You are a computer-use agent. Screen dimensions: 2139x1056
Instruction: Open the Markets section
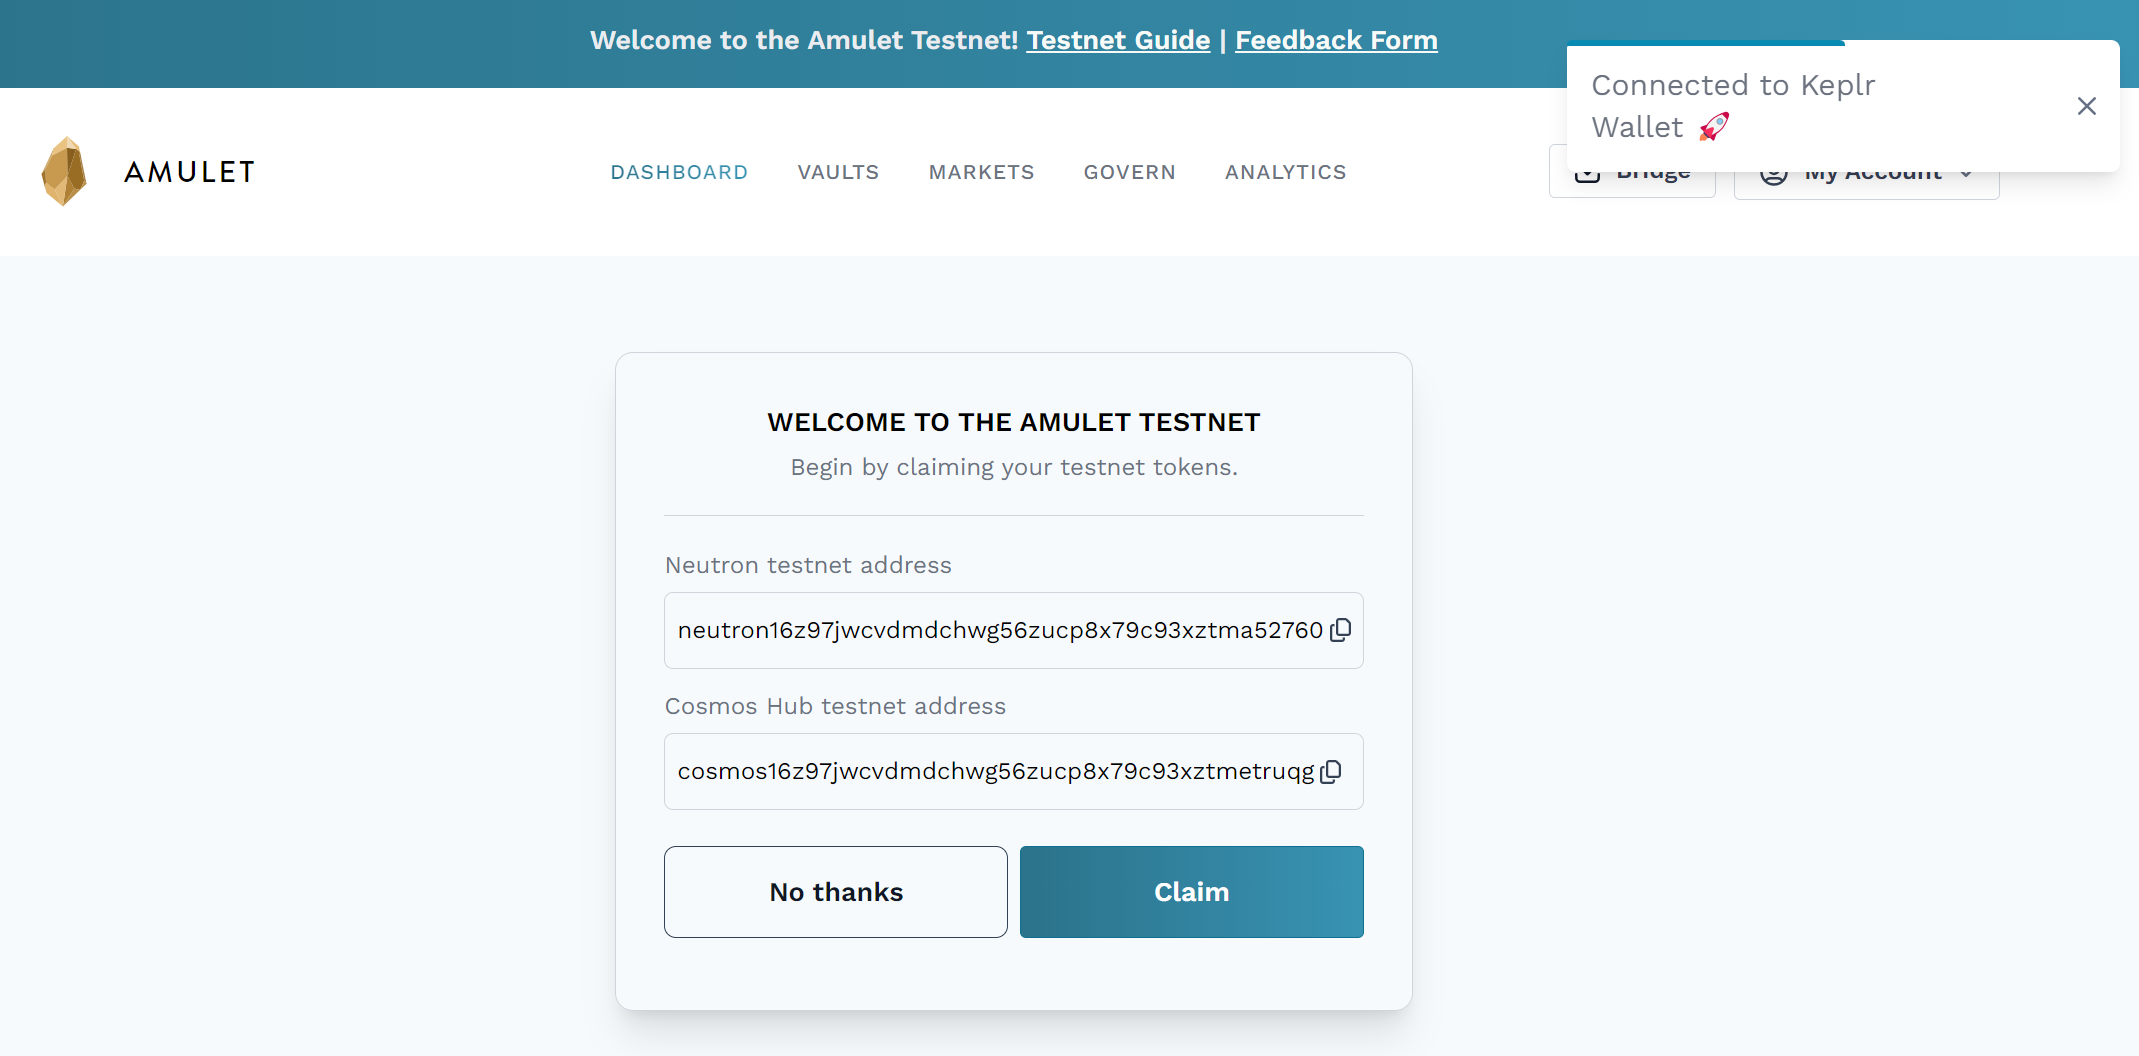pyautogui.click(x=981, y=172)
